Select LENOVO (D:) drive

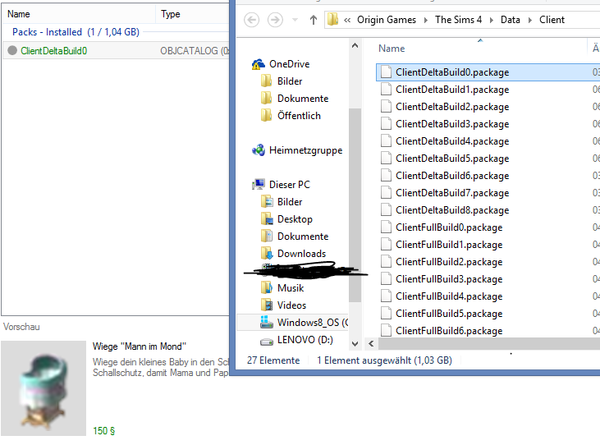click(305, 340)
